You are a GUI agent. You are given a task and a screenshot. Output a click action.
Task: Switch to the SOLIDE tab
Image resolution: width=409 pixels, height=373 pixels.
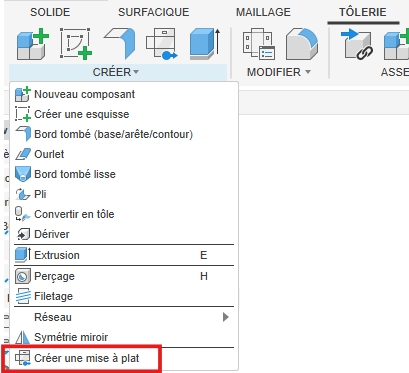pos(50,12)
